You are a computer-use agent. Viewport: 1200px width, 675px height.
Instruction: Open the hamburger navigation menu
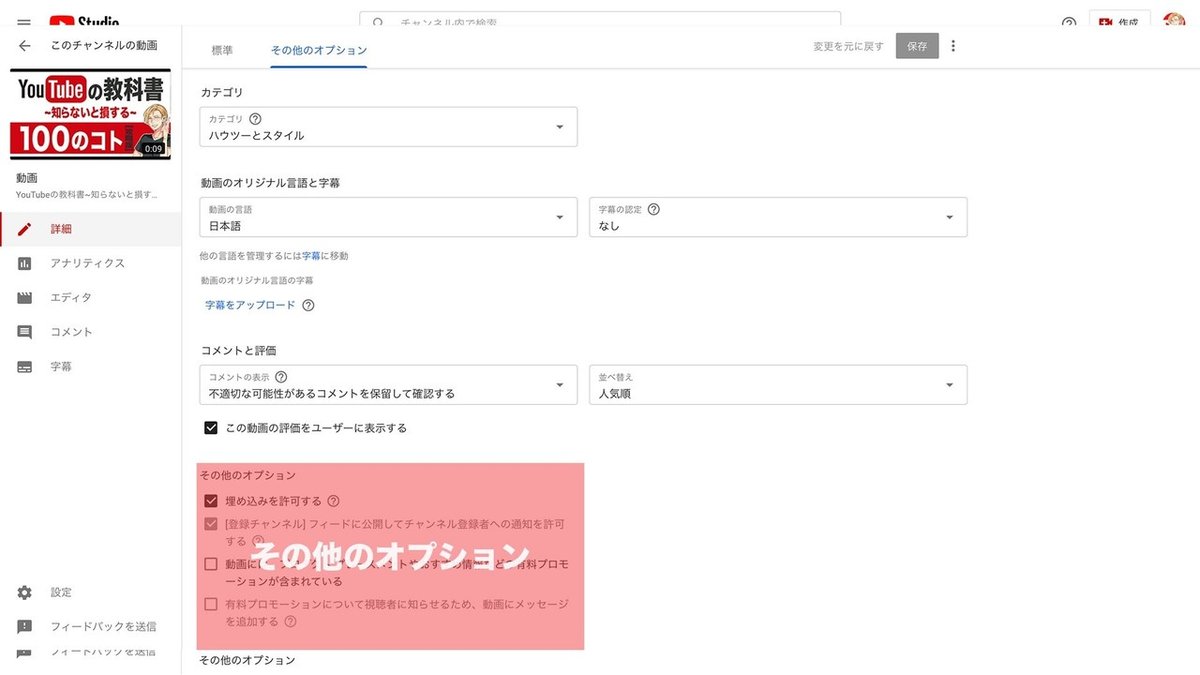(24, 19)
